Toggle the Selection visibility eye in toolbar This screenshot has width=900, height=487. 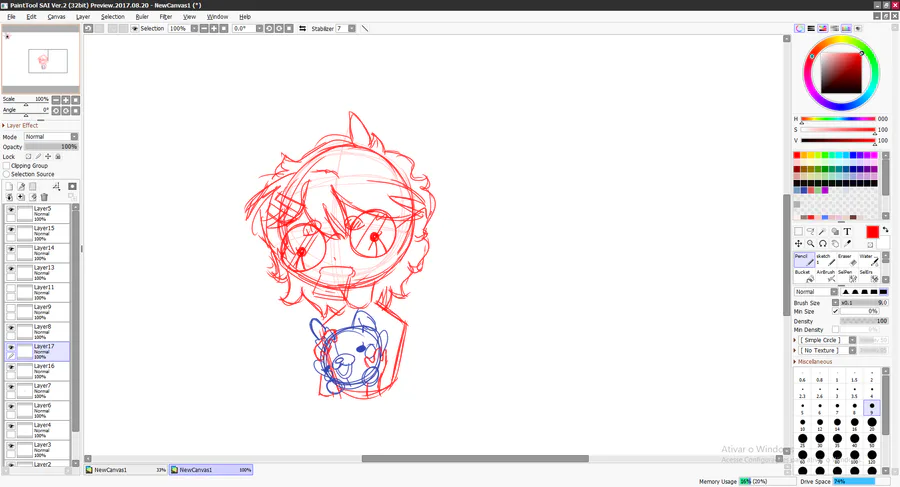tap(135, 28)
